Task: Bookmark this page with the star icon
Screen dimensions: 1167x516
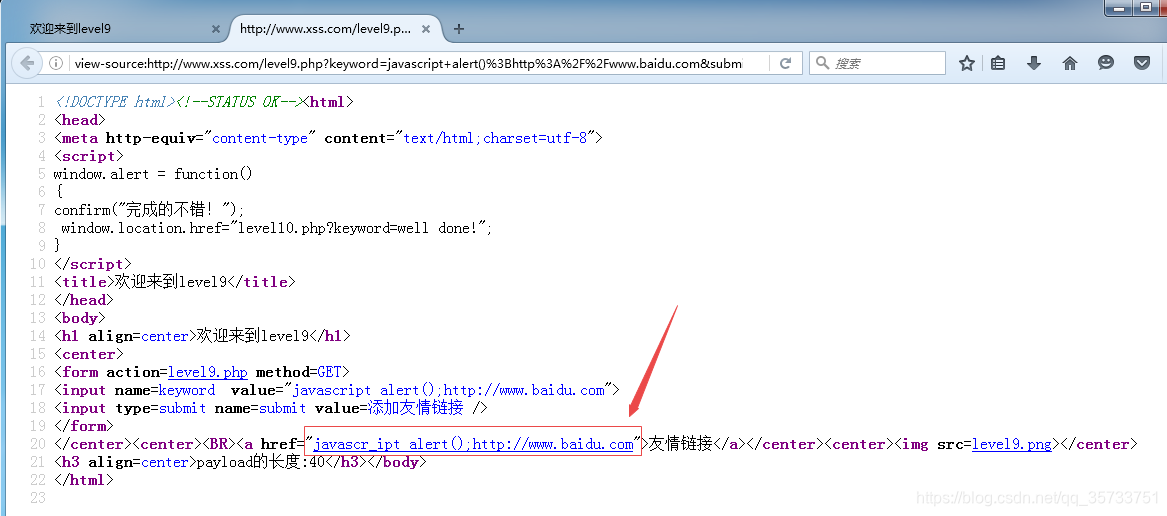Action: 967,63
